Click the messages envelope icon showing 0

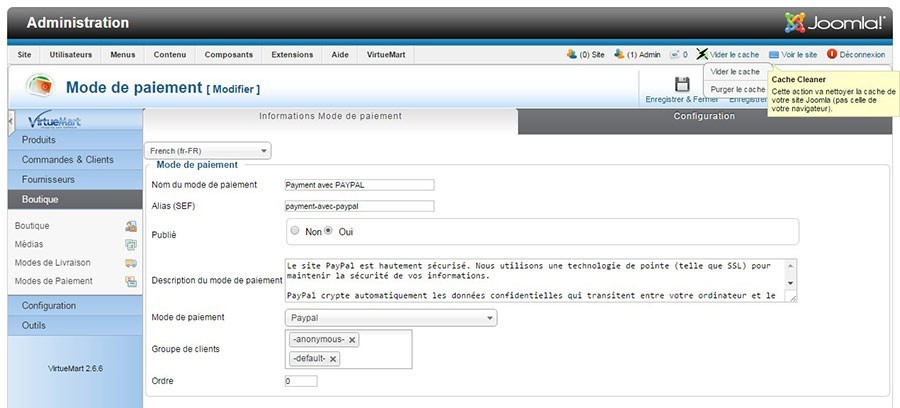point(675,55)
